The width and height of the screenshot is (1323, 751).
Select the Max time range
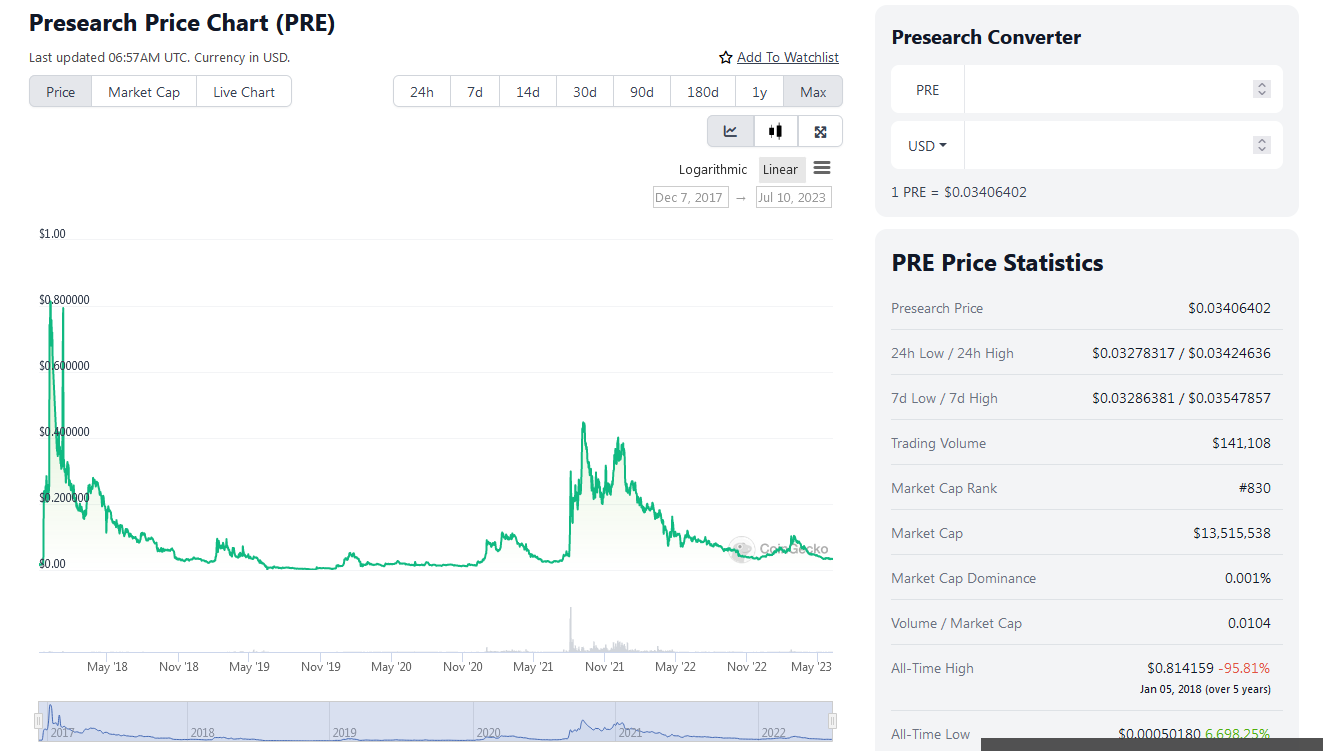click(813, 92)
